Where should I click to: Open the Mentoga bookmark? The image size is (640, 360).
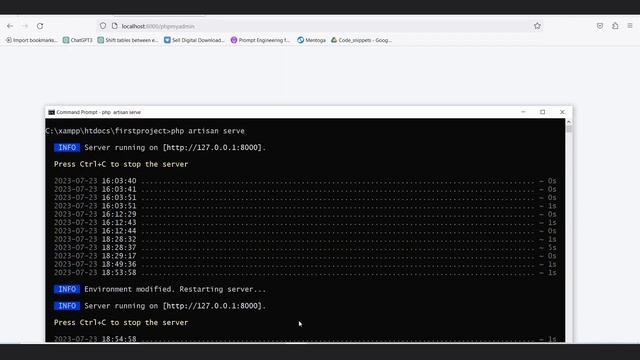click(x=311, y=40)
